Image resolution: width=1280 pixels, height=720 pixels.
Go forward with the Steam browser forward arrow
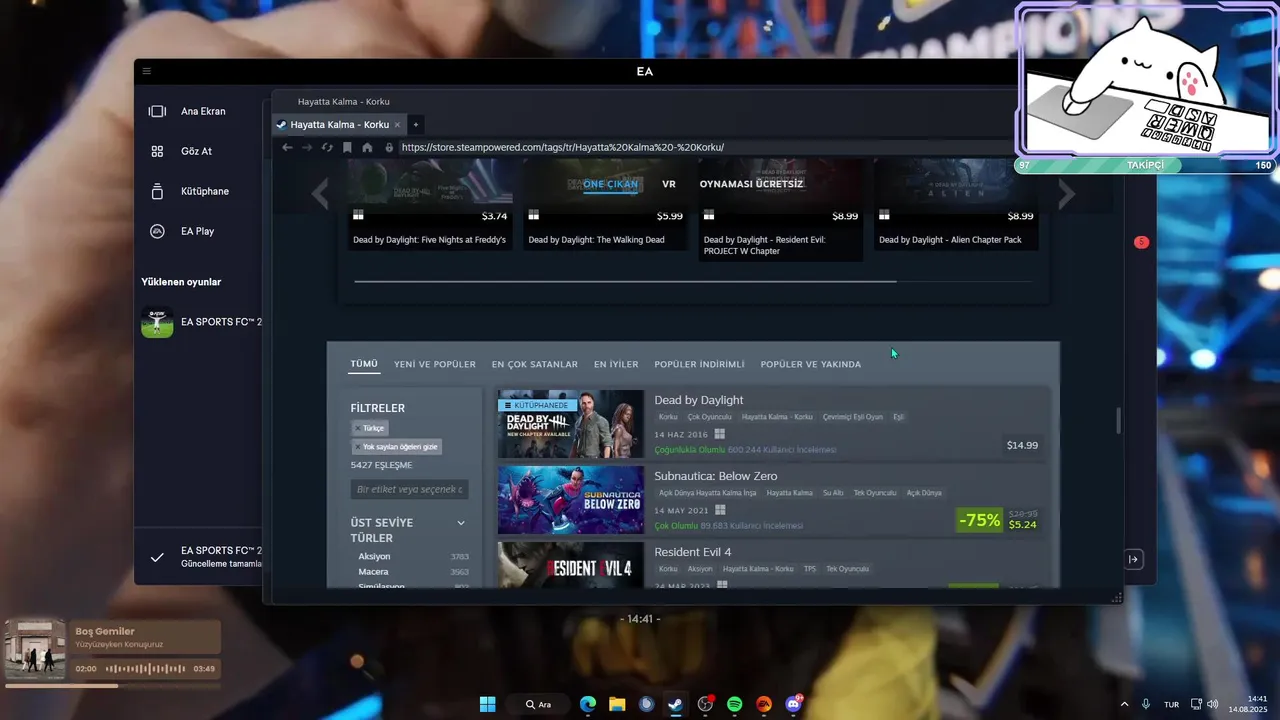click(307, 147)
